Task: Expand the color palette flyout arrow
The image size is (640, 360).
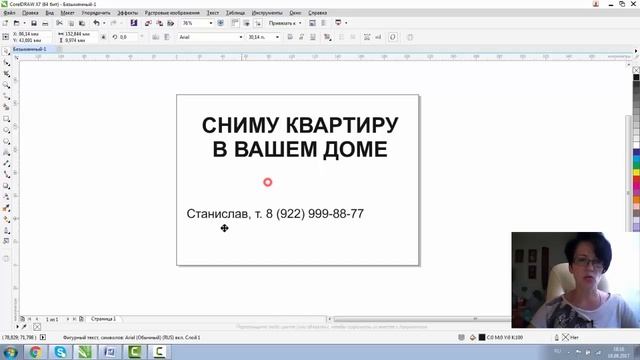Action: point(636,51)
